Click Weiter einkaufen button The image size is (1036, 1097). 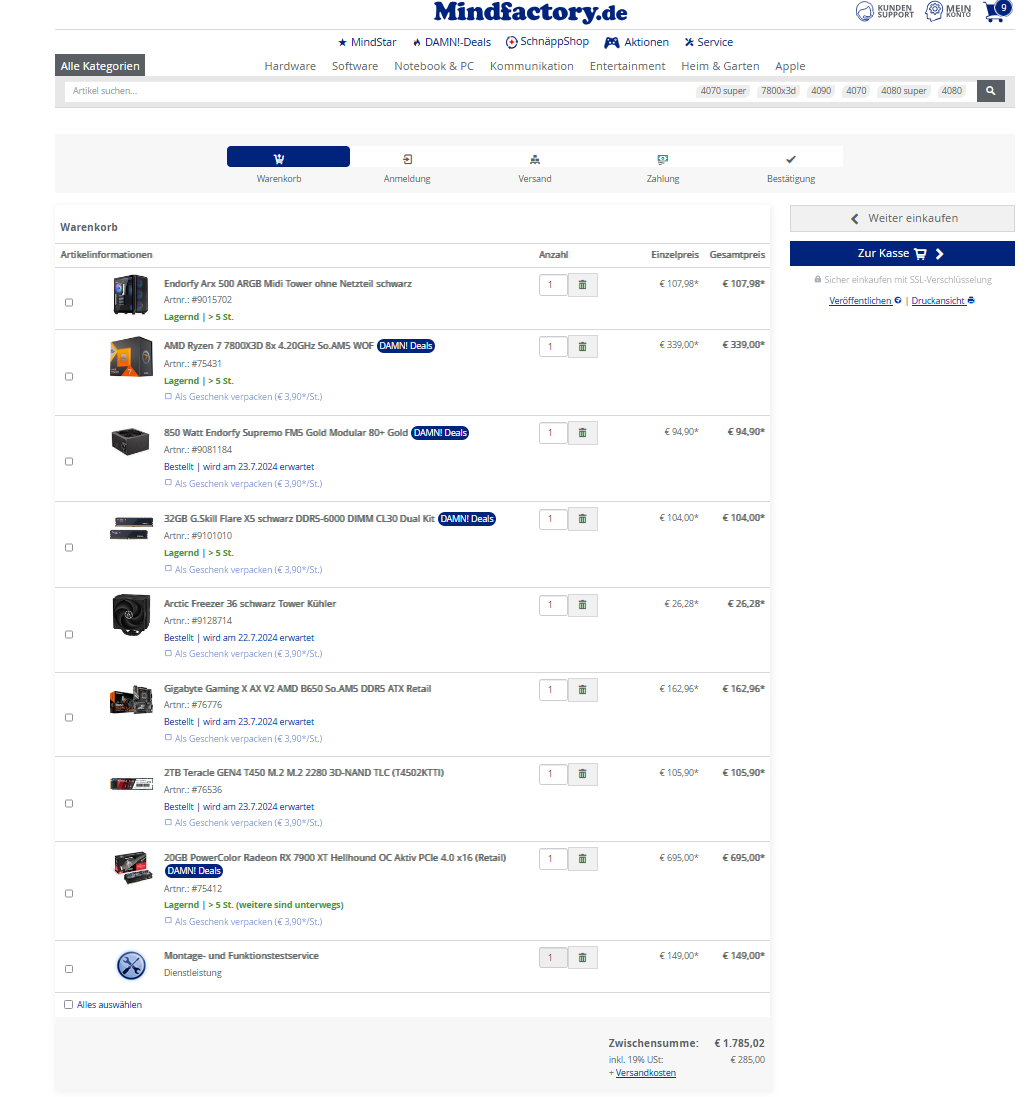coord(902,218)
